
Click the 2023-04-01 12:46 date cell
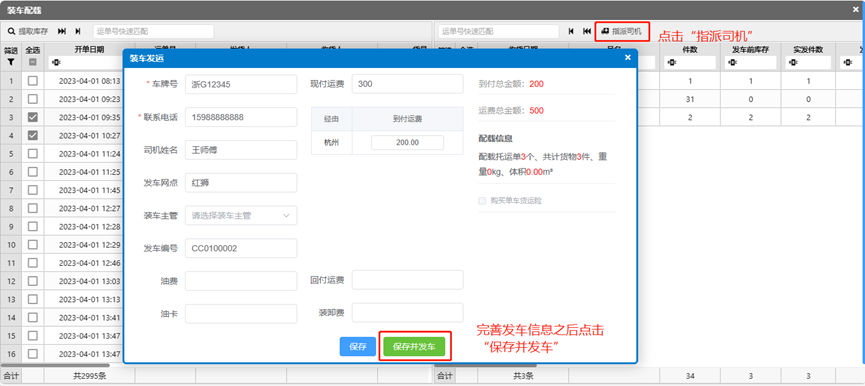tap(89, 263)
